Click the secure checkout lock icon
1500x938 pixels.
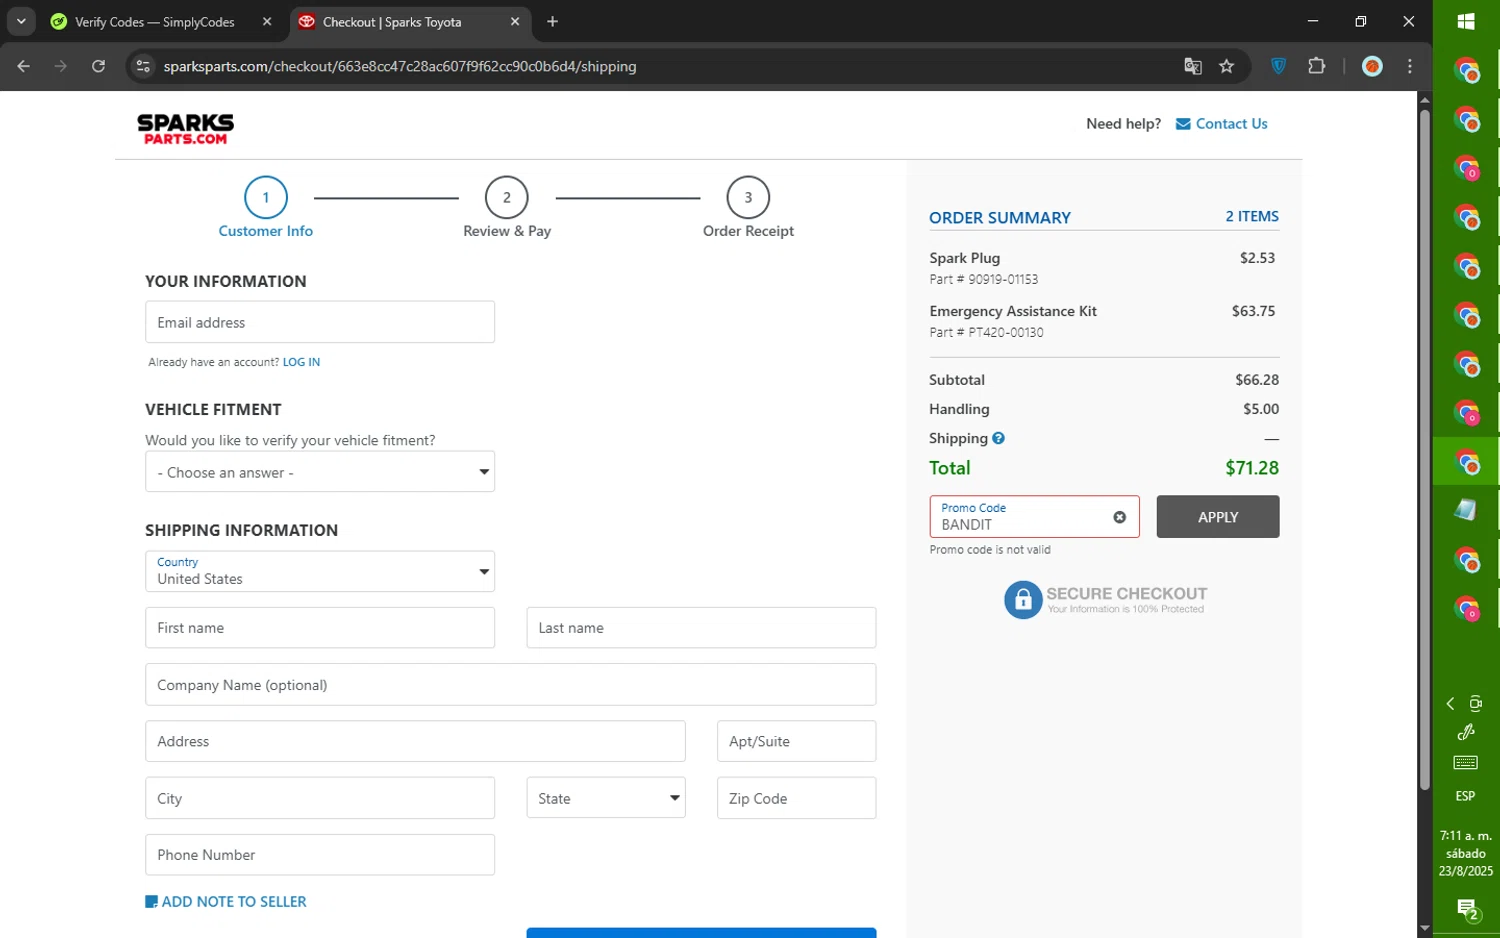pyautogui.click(x=1023, y=600)
